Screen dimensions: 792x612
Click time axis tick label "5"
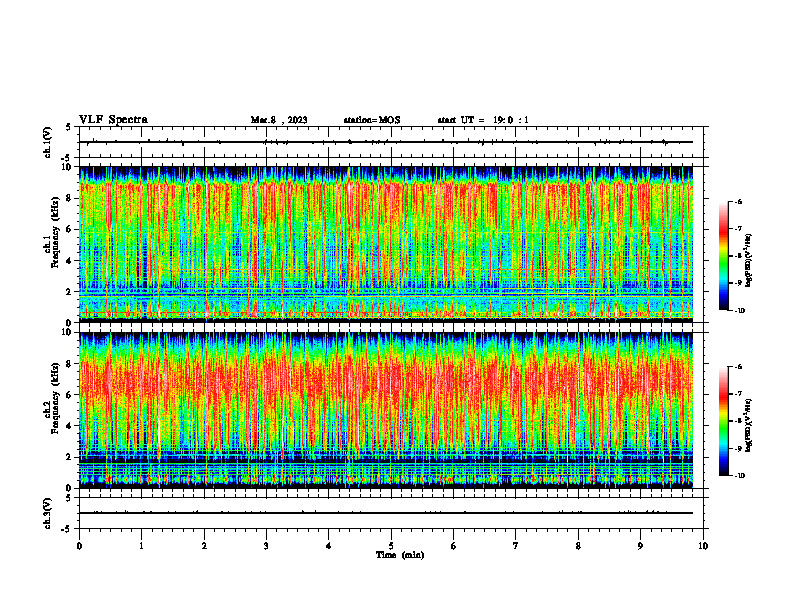pos(391,546)
